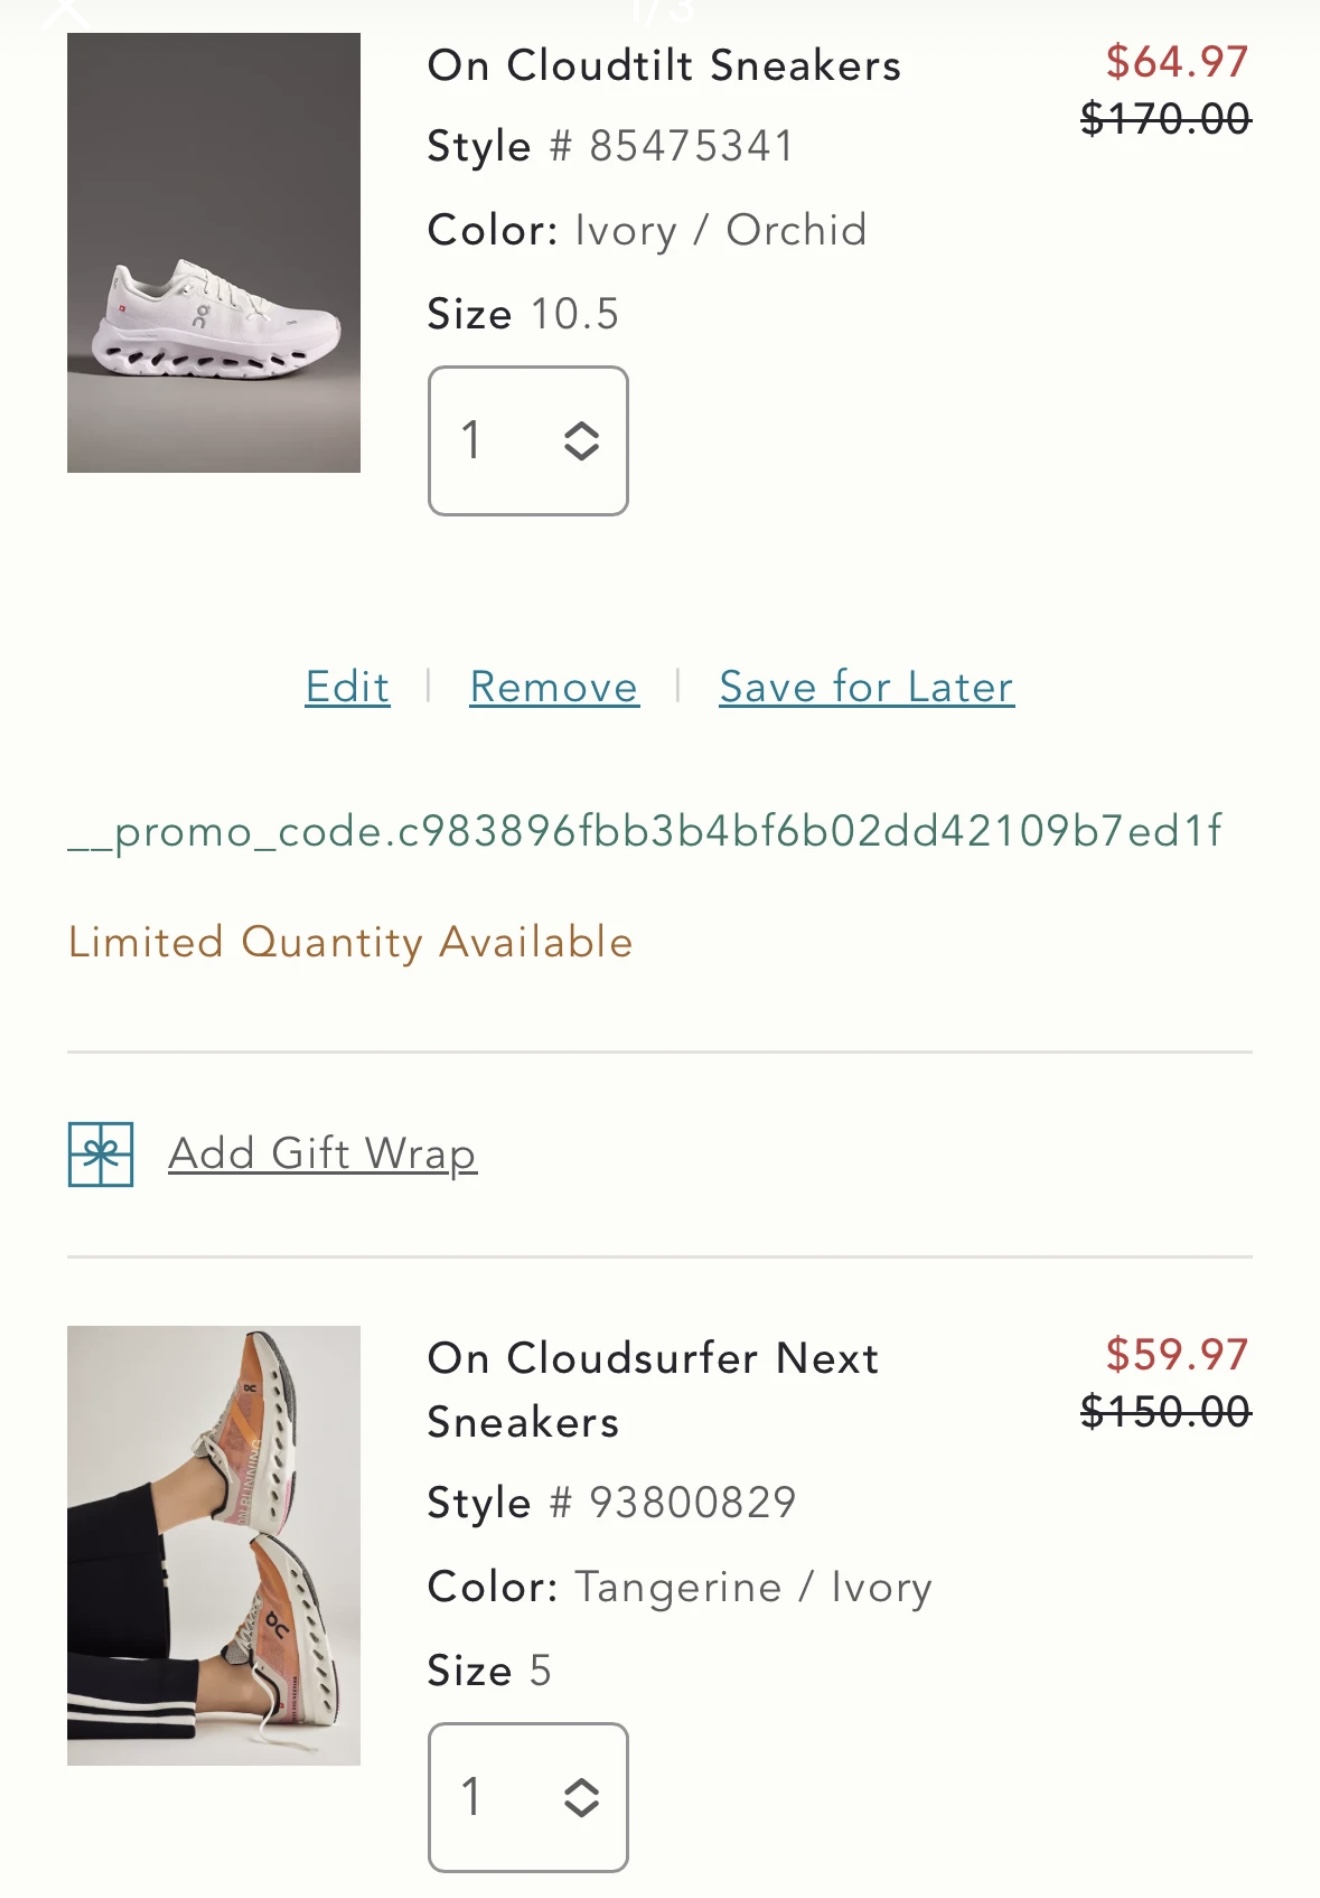1320x1898 pixels.
Task: Open quantity selector for Cloudsurfer Next Sneakers
Action: point(527,1797)
